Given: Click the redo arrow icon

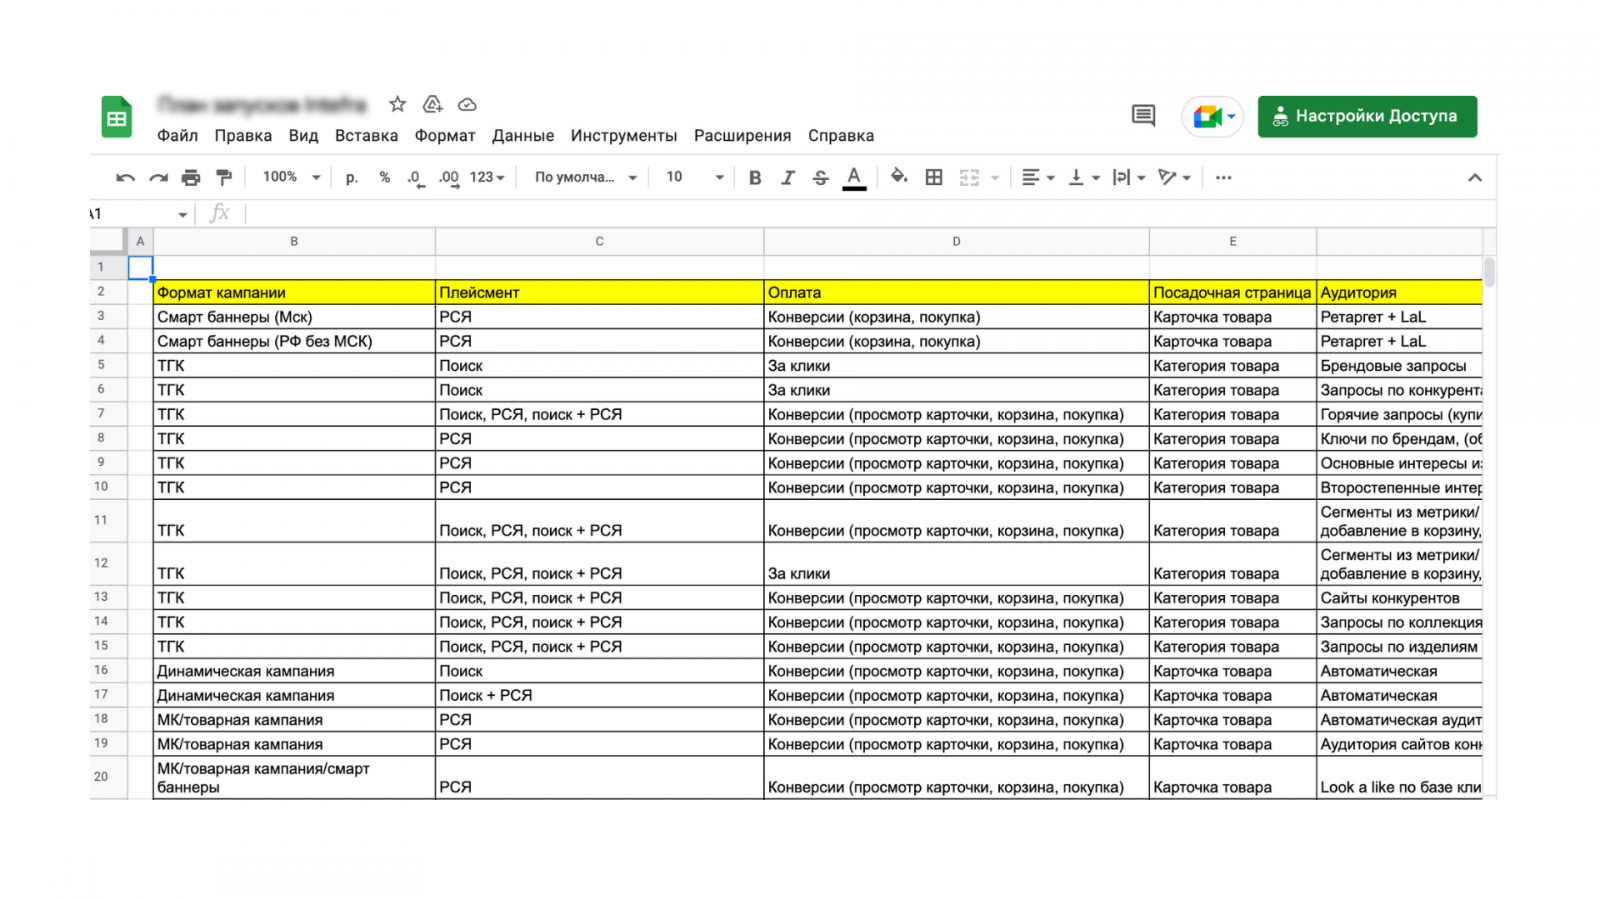Looking at the screenshot, I should [x=158, y=178].
